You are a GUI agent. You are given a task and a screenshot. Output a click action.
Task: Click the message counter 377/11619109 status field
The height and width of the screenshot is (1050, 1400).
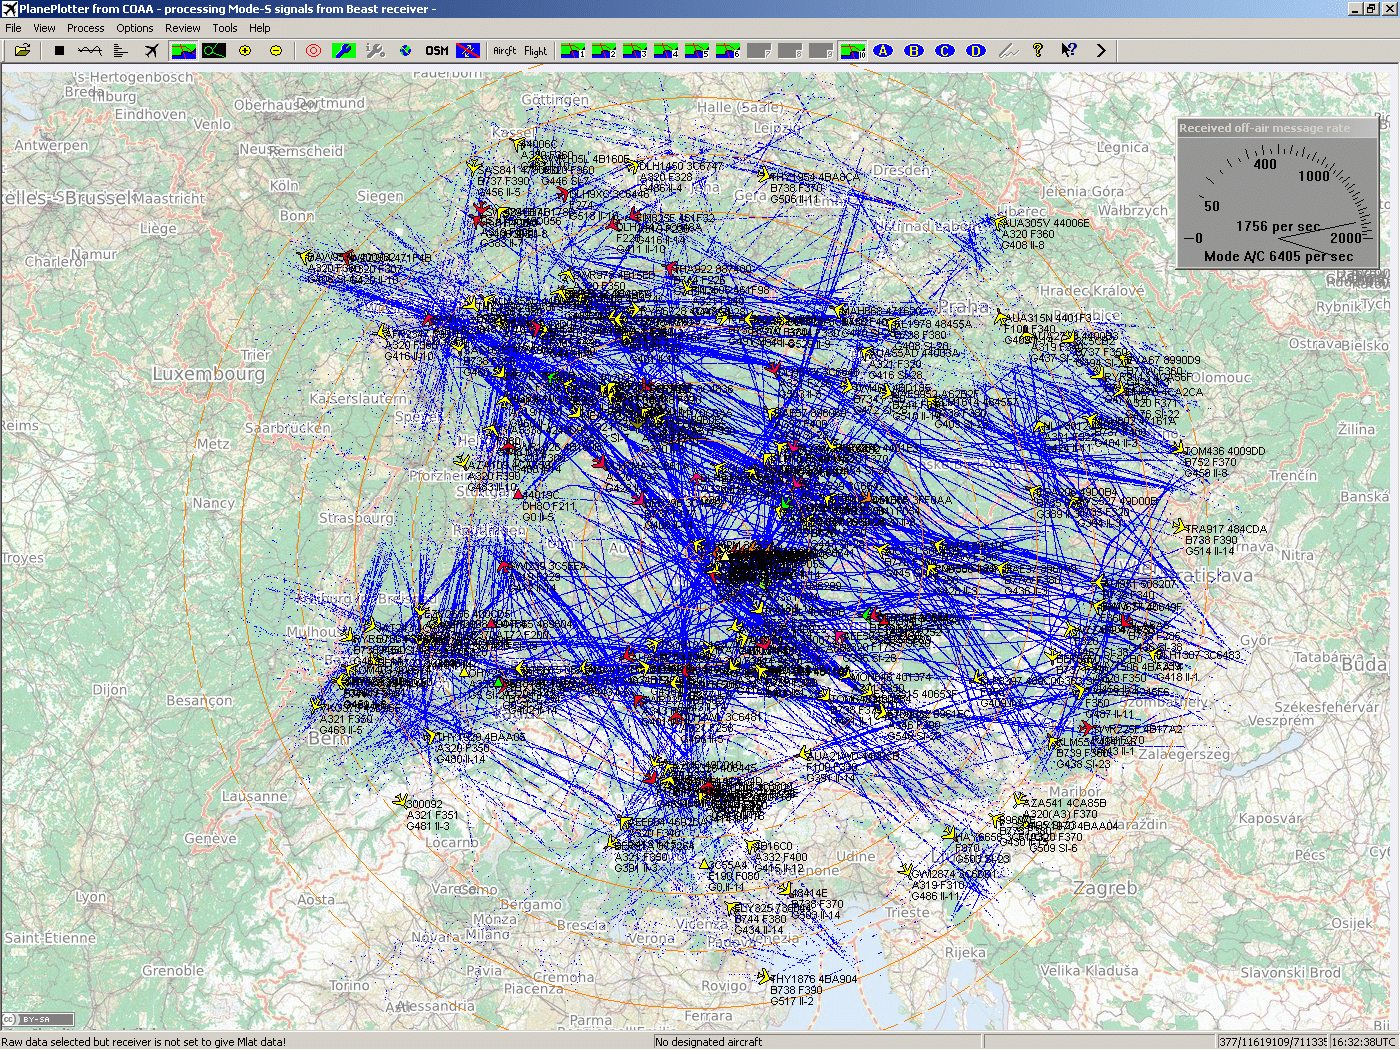point(1272,1042)
